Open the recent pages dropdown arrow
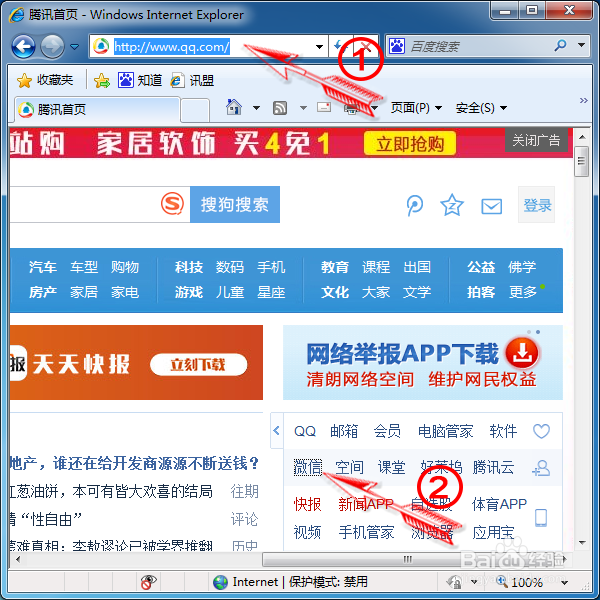The height and width of the screenshot is (600, 600). click(x=75, y=47)
